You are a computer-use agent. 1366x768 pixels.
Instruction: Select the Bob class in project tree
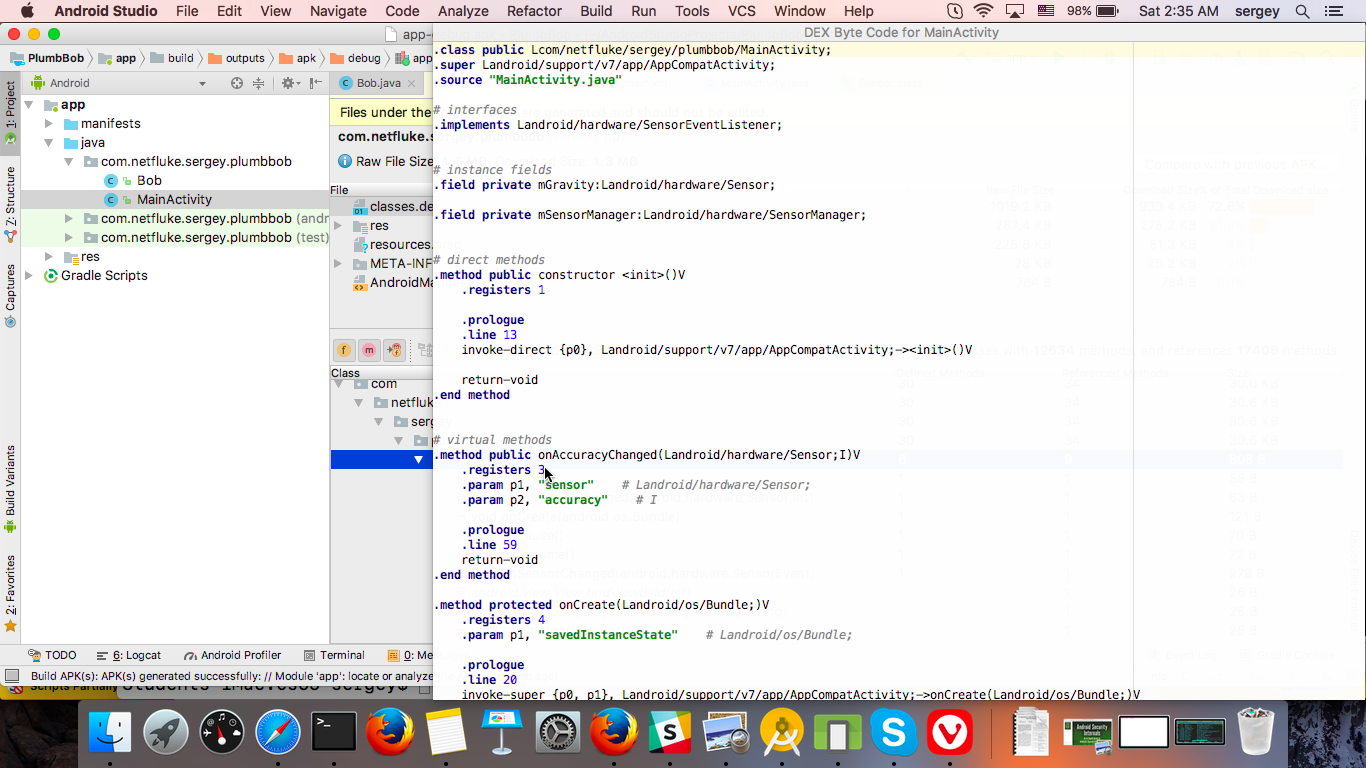149,181
